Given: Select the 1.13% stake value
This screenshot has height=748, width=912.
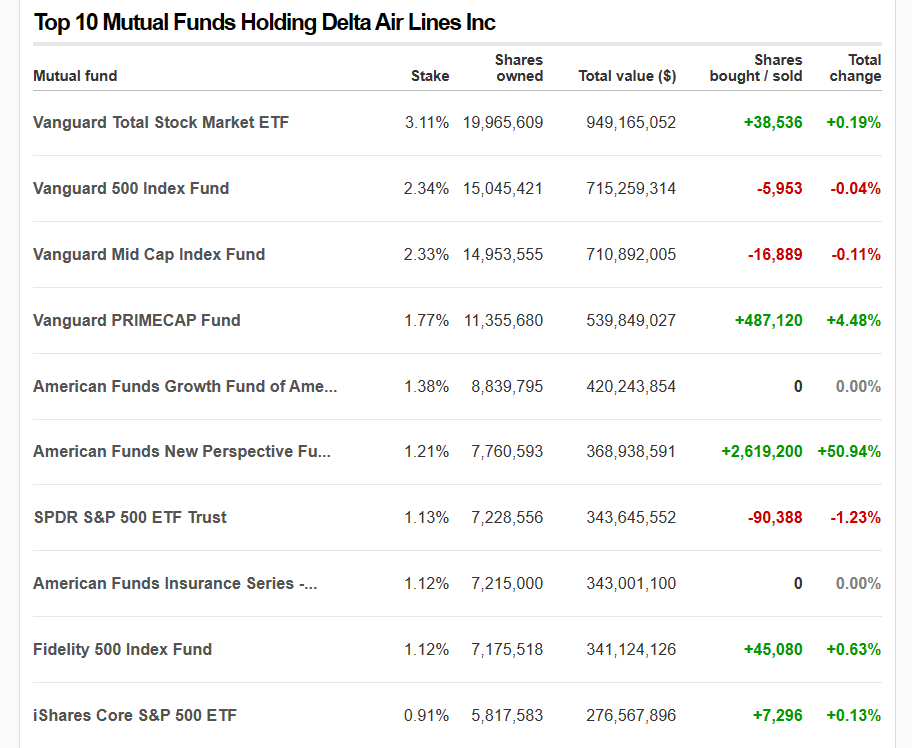Looking at the screenshot, I should point(427,518).
